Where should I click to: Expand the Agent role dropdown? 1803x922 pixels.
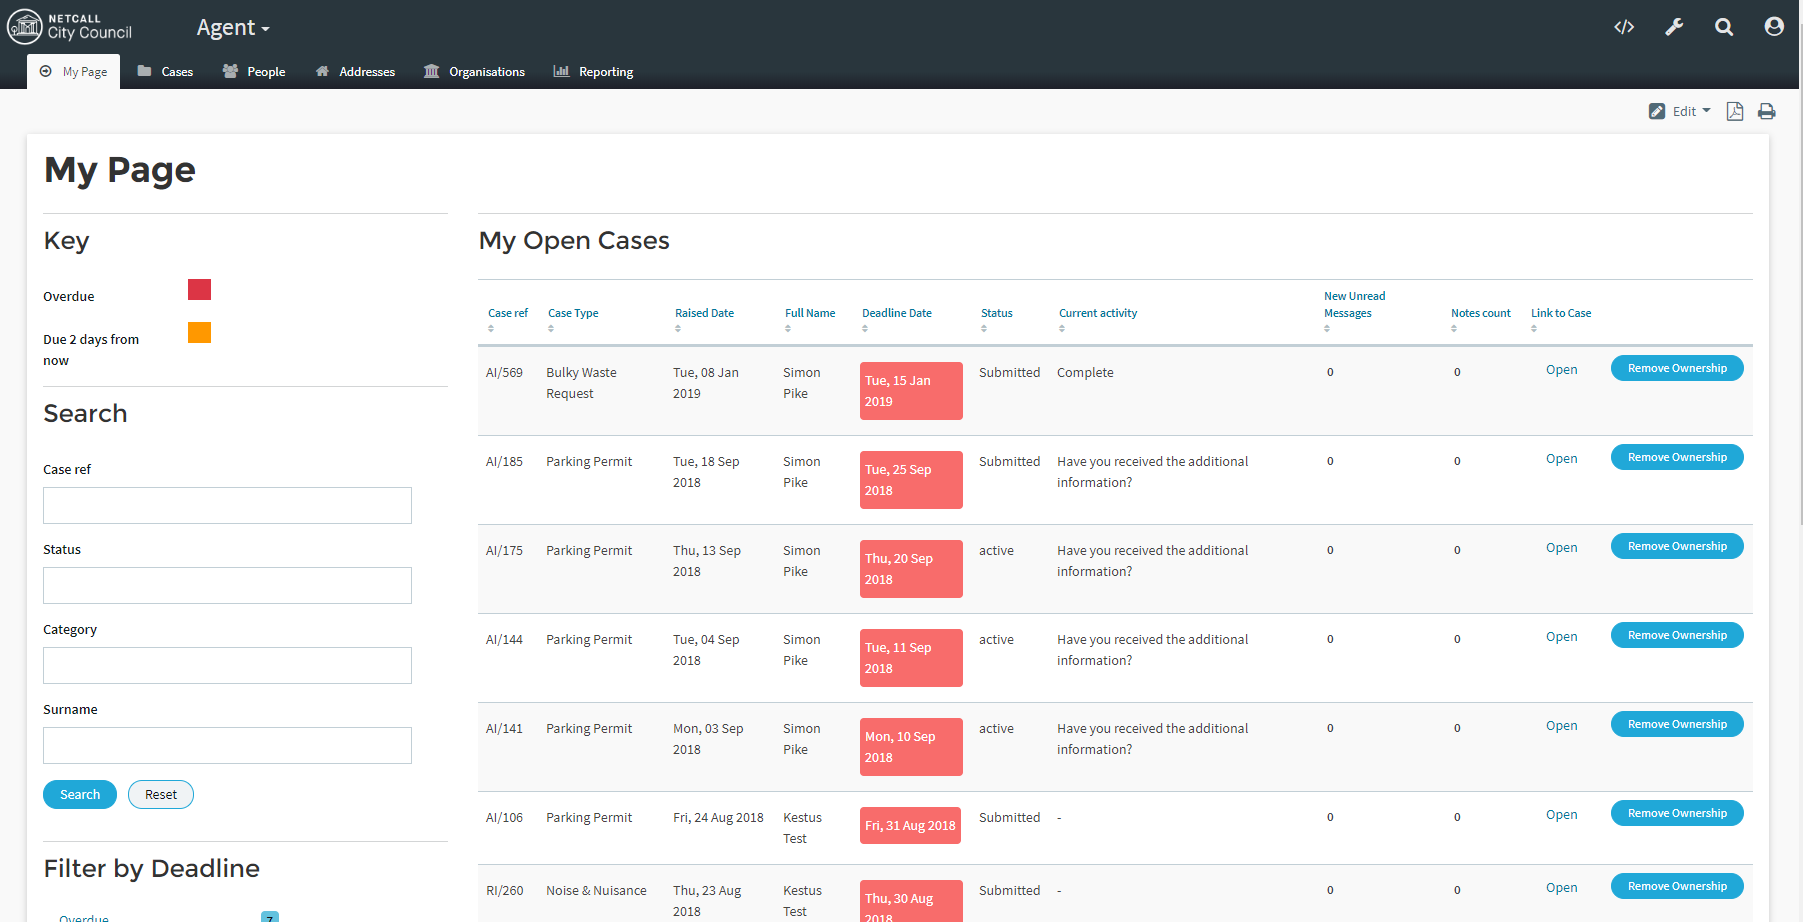233,28
